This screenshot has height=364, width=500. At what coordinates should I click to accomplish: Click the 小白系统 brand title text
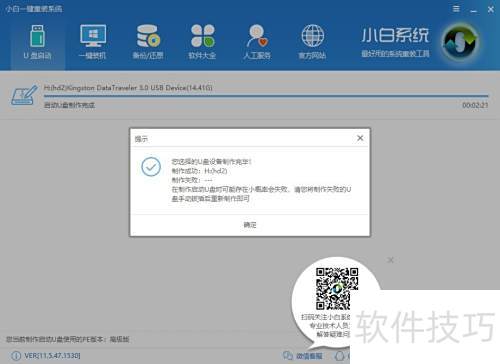pyautogui.click(x=395, y=35)
